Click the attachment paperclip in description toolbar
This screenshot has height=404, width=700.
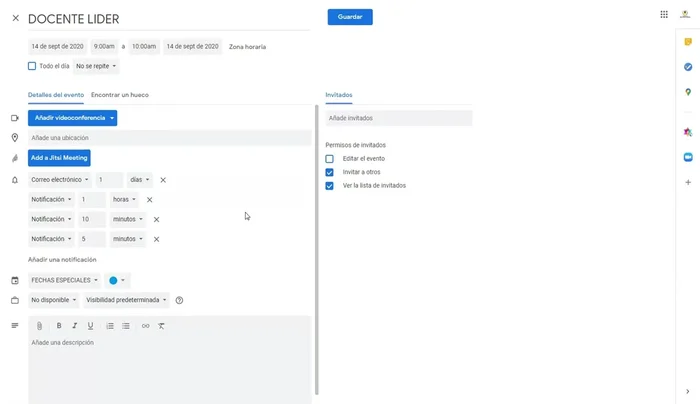click(x=39, y=326)
